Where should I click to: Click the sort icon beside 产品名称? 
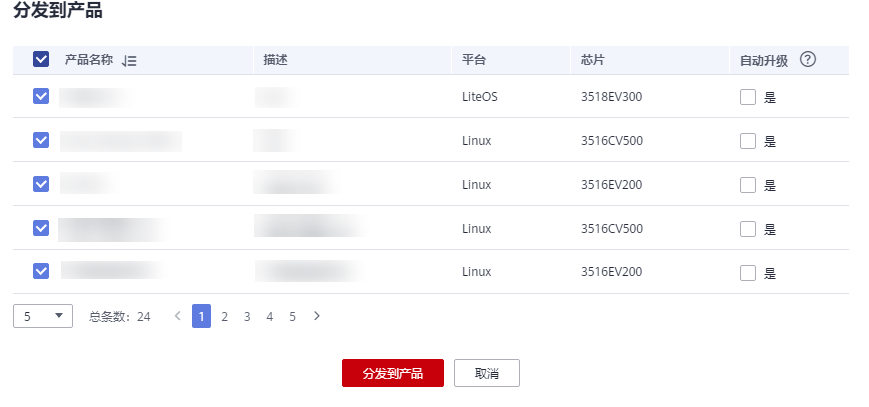click(x=129, y=60)
